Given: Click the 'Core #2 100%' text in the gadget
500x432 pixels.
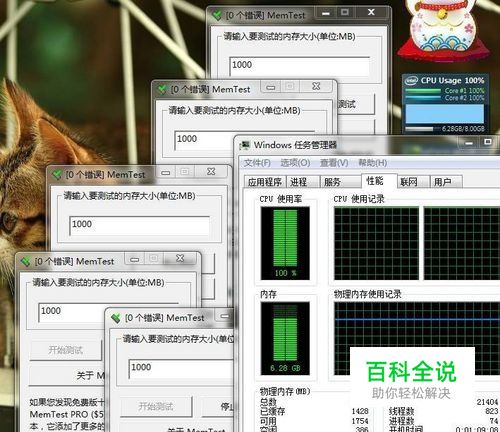Looking at the screenshot, I should pos(464,98).
